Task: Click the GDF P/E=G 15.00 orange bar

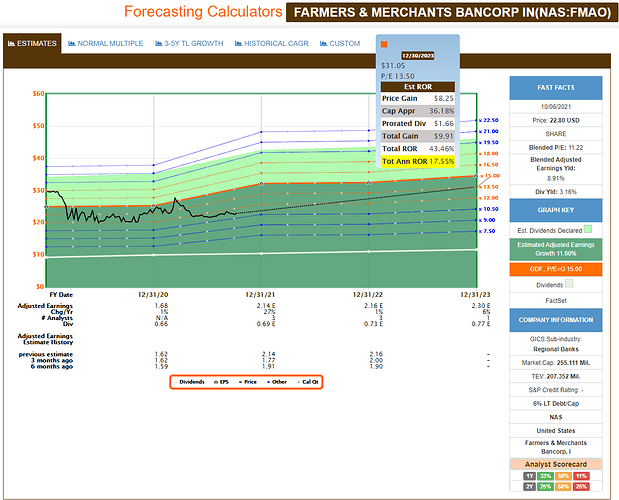Action: pyautogui.click(x=556, y=269)
